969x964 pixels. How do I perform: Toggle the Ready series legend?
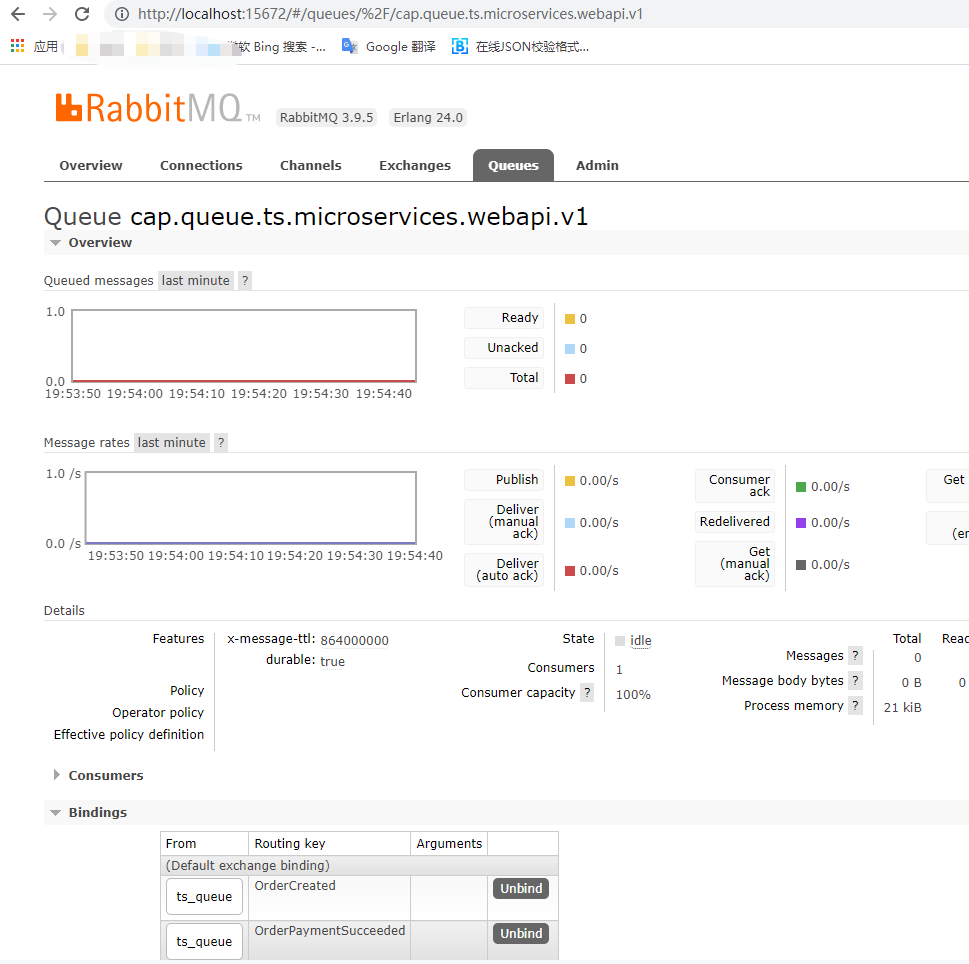pyautogui.click(x=504, y=318)
